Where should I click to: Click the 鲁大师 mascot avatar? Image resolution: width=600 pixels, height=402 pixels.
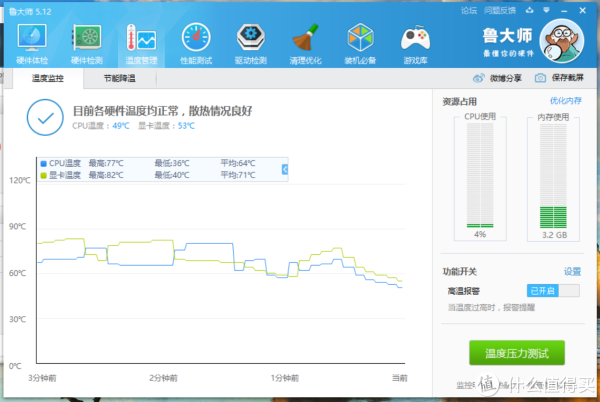click(x=562, y=41)
